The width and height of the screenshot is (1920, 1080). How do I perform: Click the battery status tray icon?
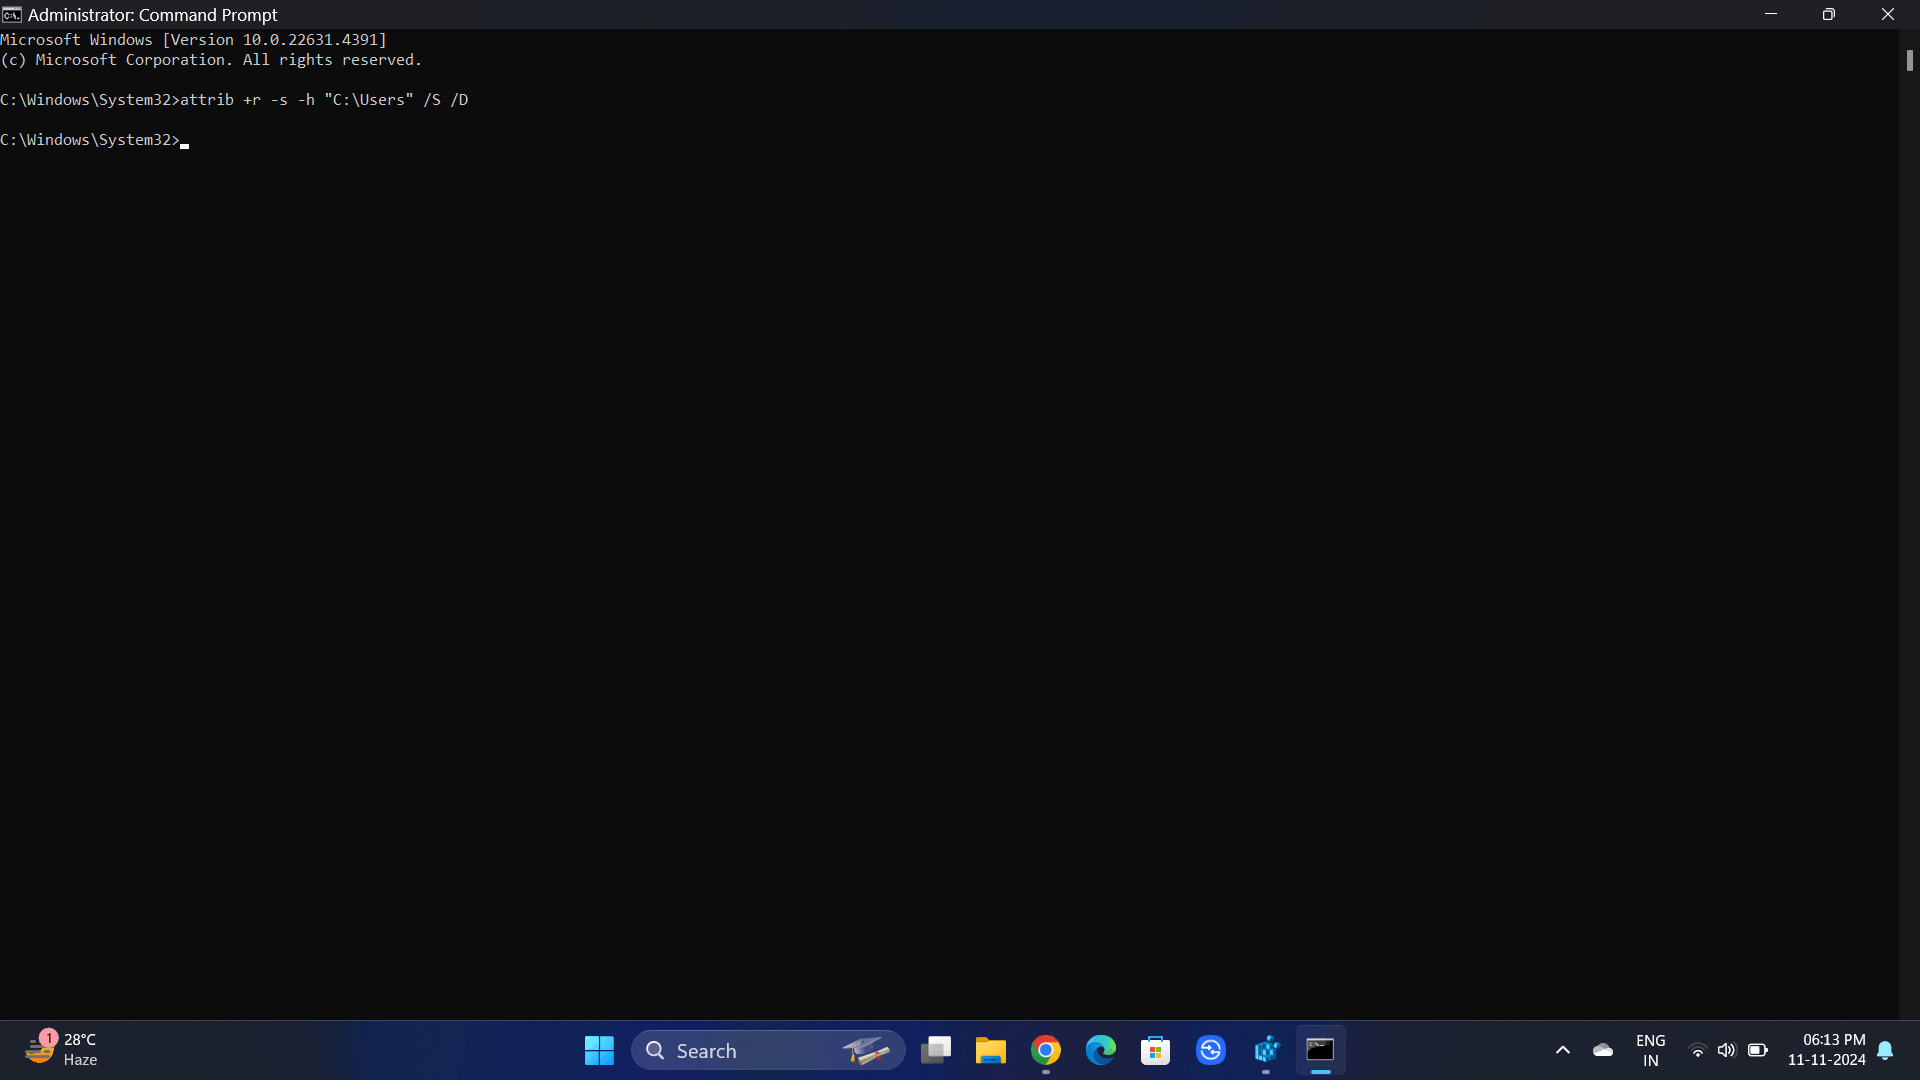click(1757, 1050)
